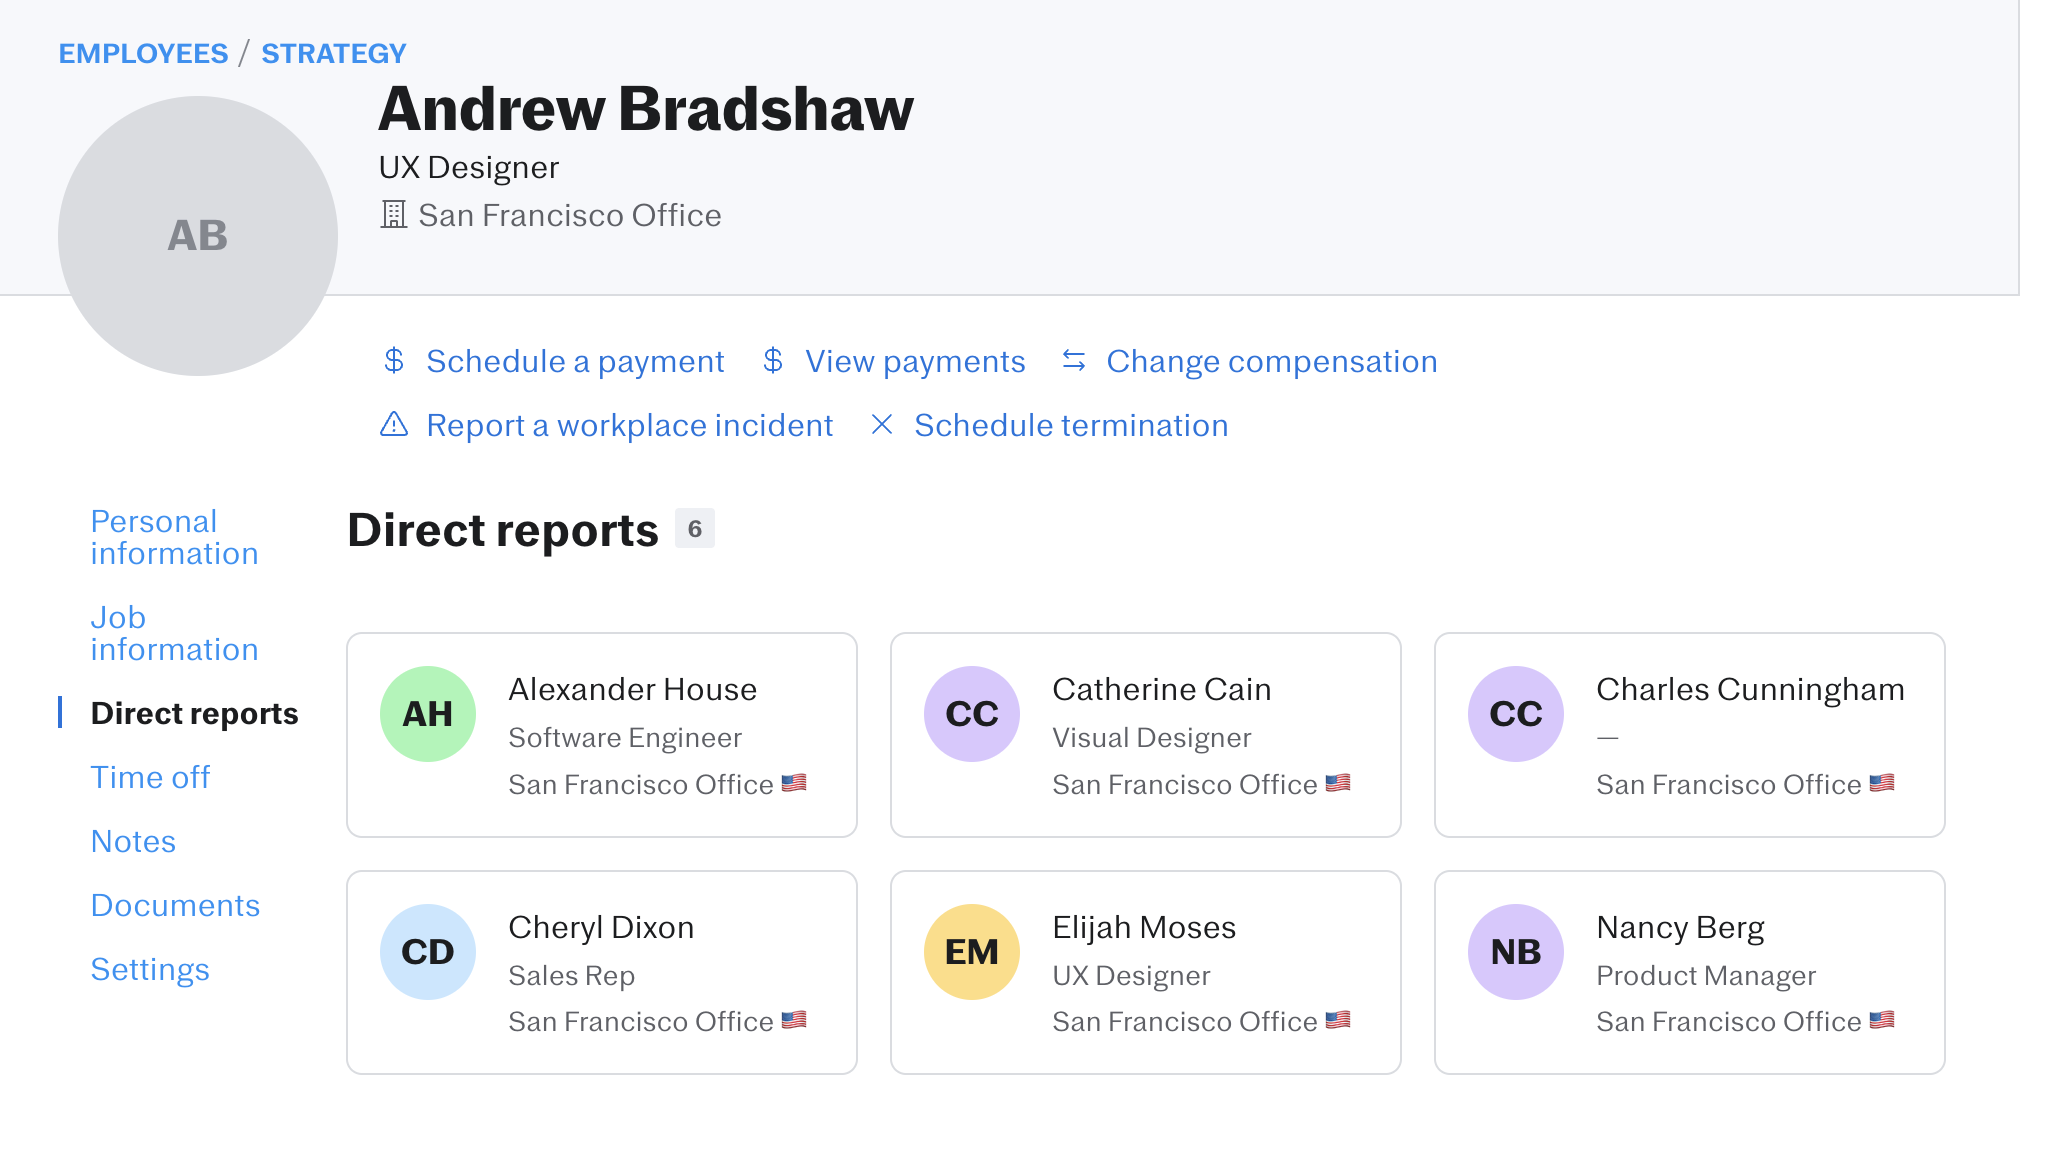Go to the Strategy breadcrumb link
The height and width of the screenshot is (1158, 2056).
tap(334, 53)
